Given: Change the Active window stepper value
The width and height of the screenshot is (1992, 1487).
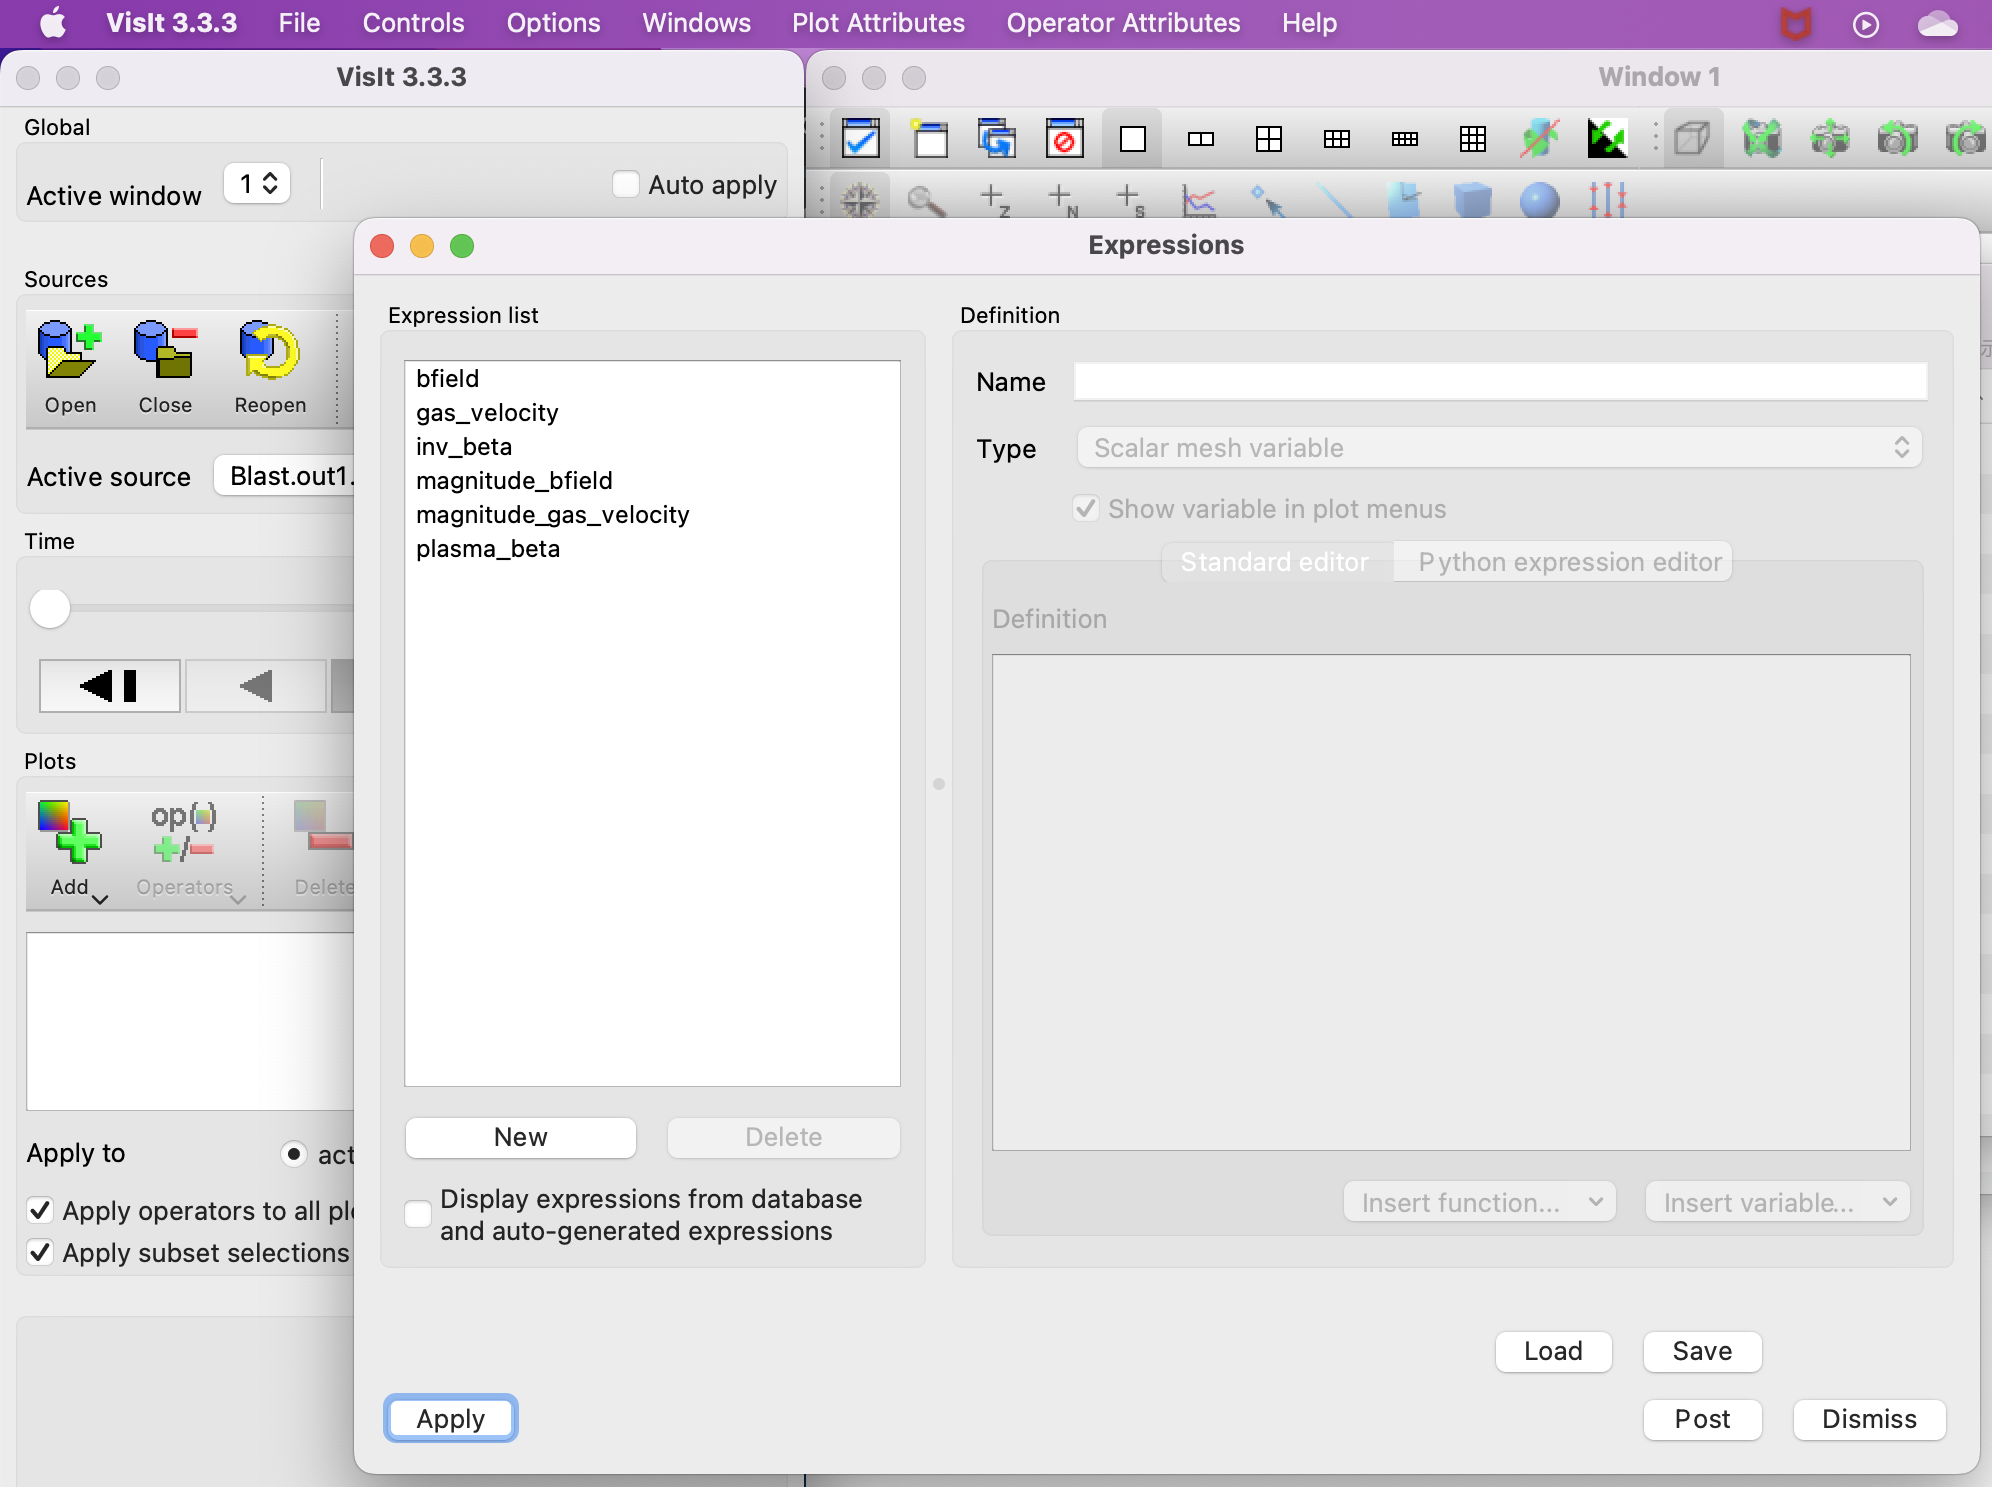Looking at the screenshot, I should [258, 184].
